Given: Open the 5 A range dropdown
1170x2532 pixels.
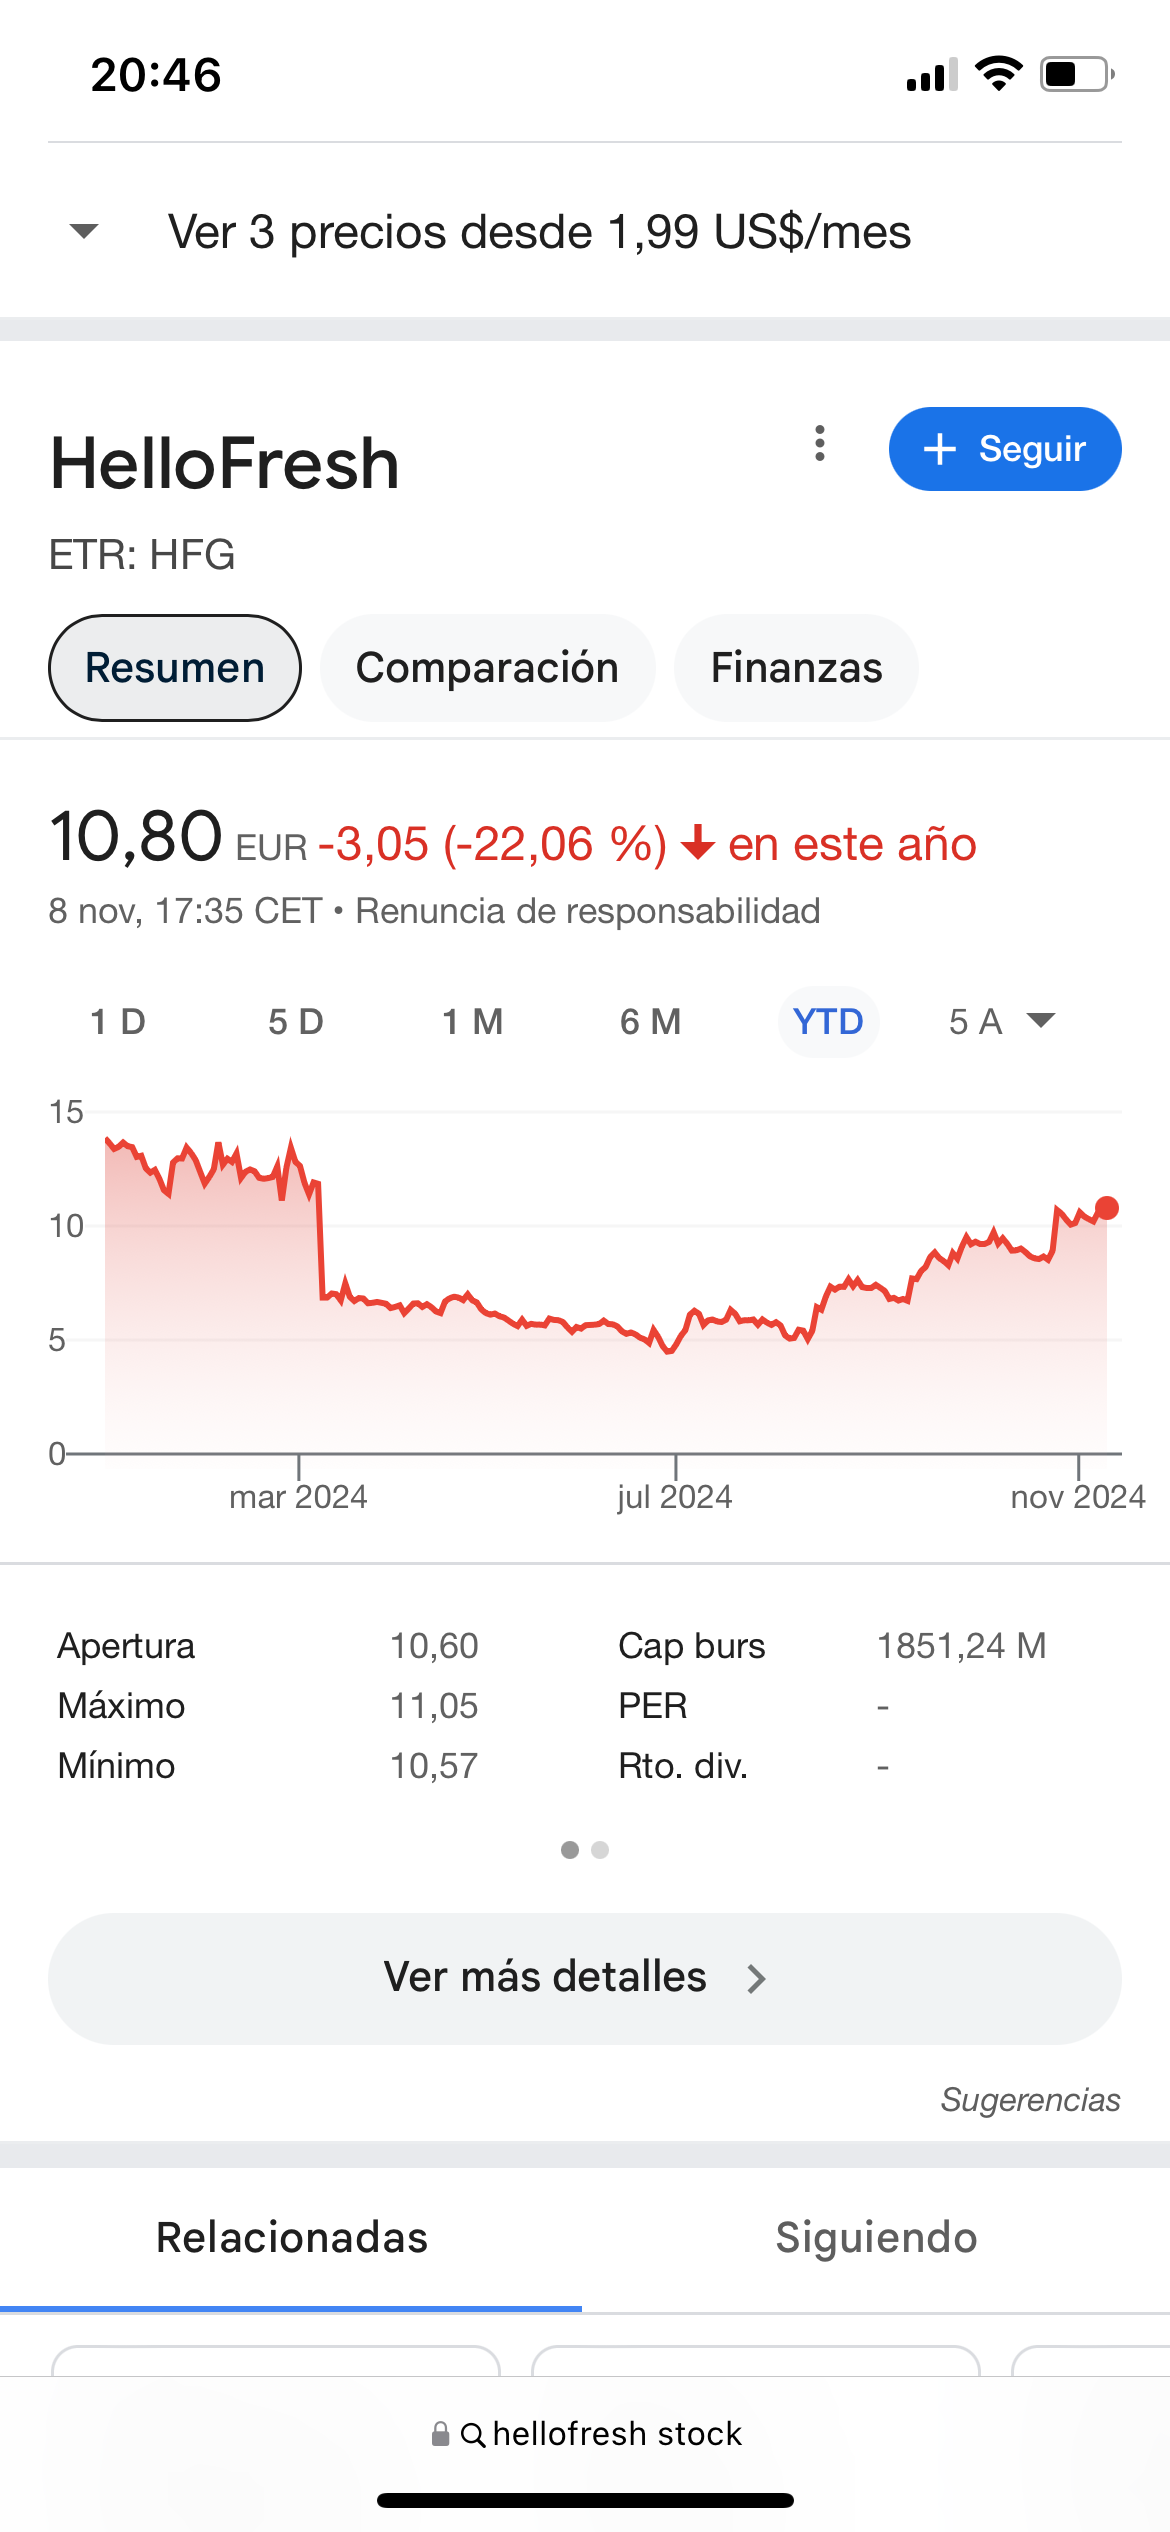Looking at the screenshot, I should coord(1002,1022).
